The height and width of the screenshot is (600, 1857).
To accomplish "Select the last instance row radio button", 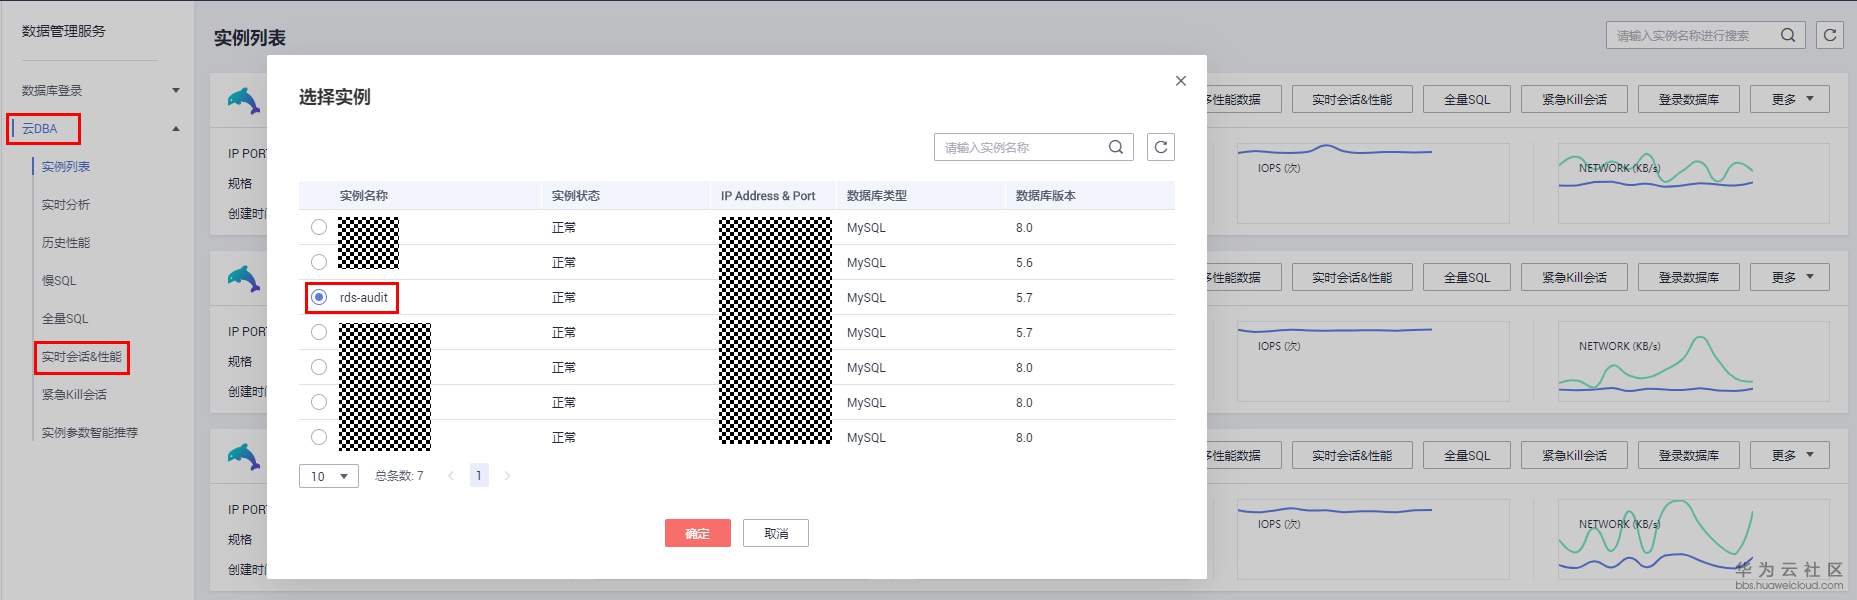I will click(319, 437).
